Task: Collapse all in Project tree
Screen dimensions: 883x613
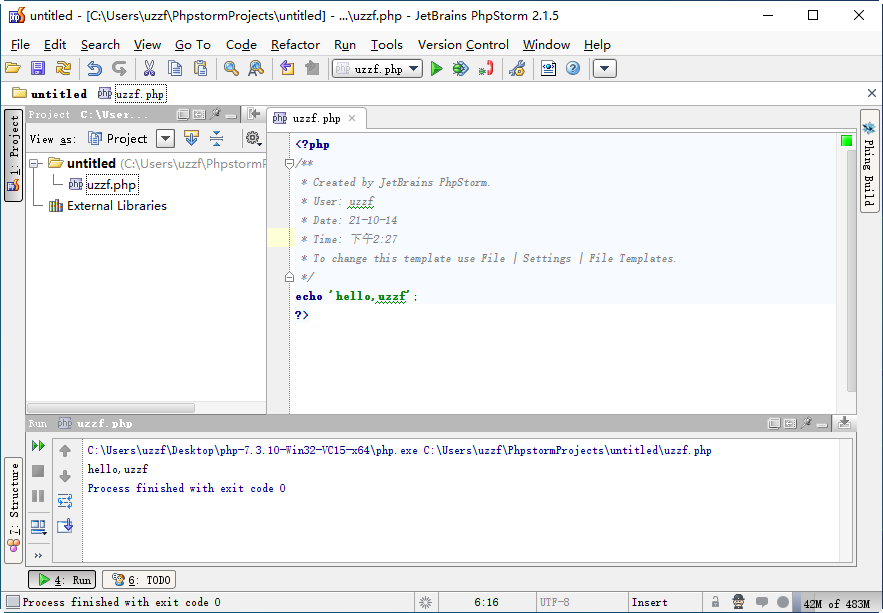Action: pyautogui.click(x=216, y=138)
